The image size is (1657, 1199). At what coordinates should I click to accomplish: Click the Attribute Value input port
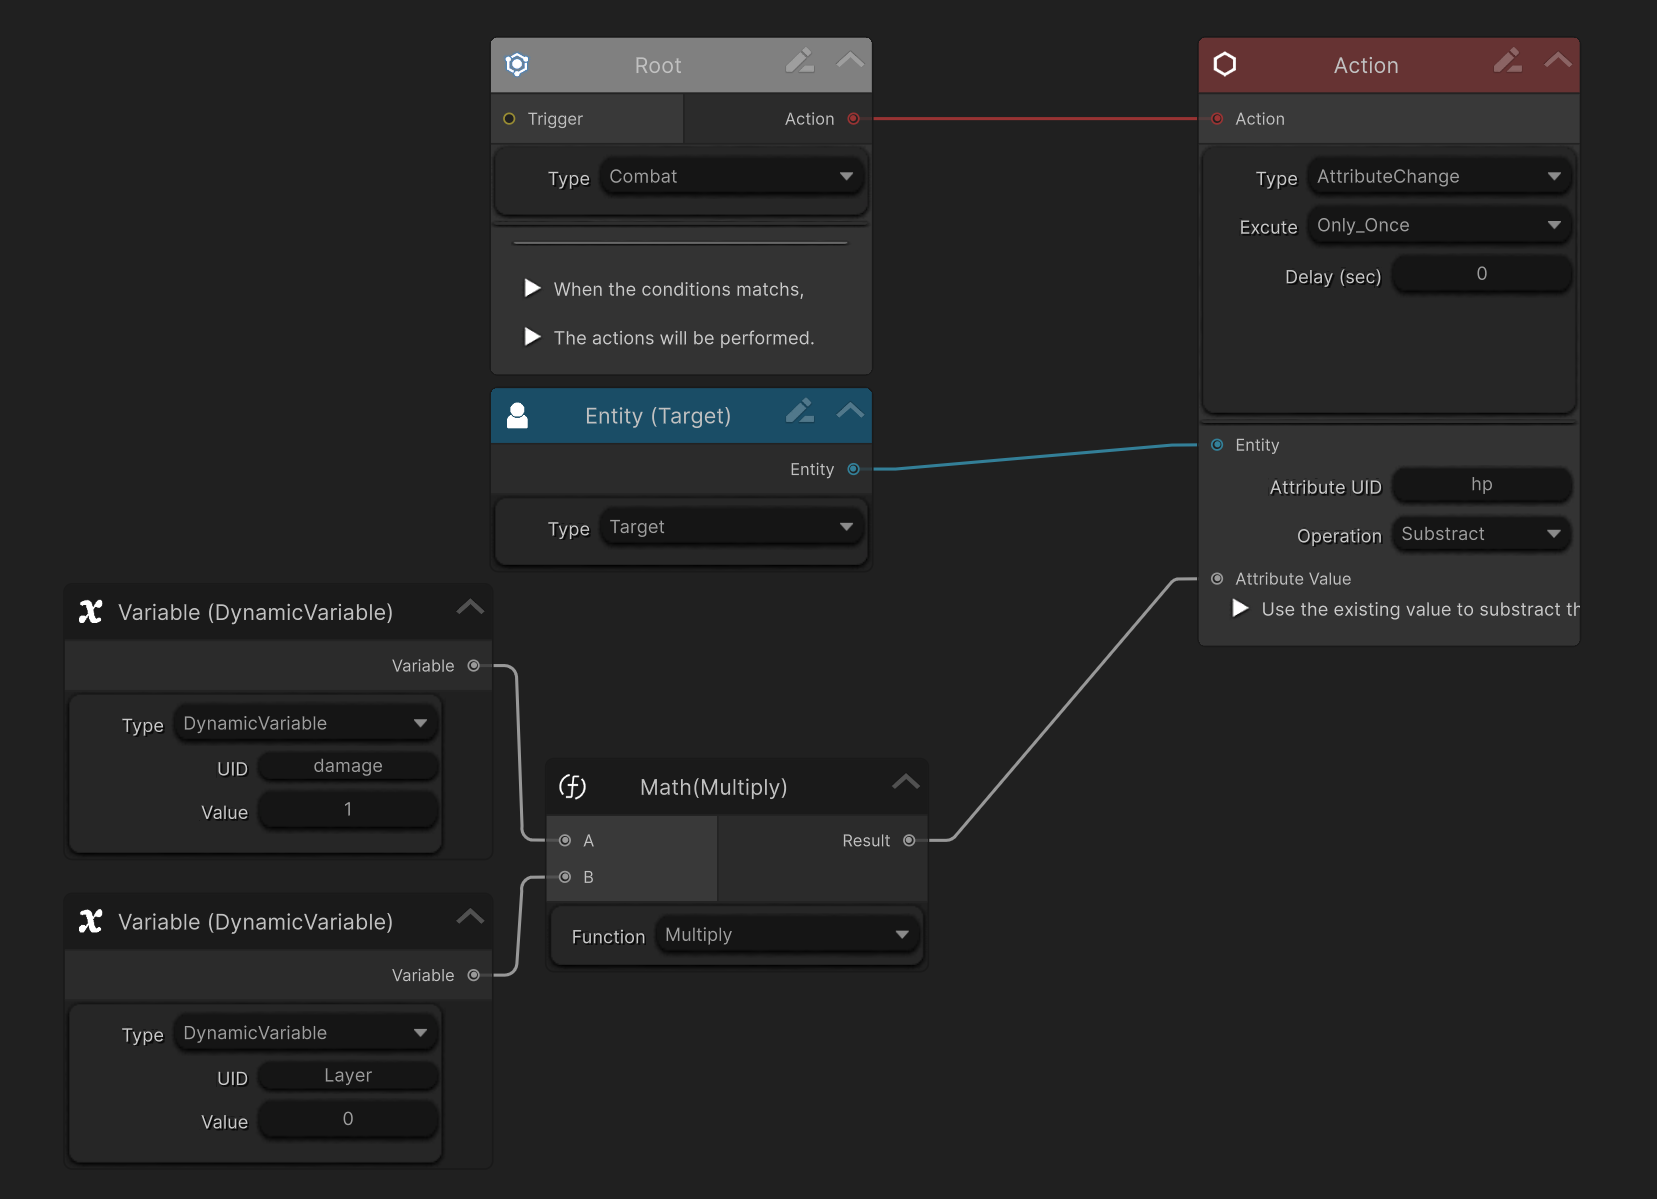point(1217,579)
